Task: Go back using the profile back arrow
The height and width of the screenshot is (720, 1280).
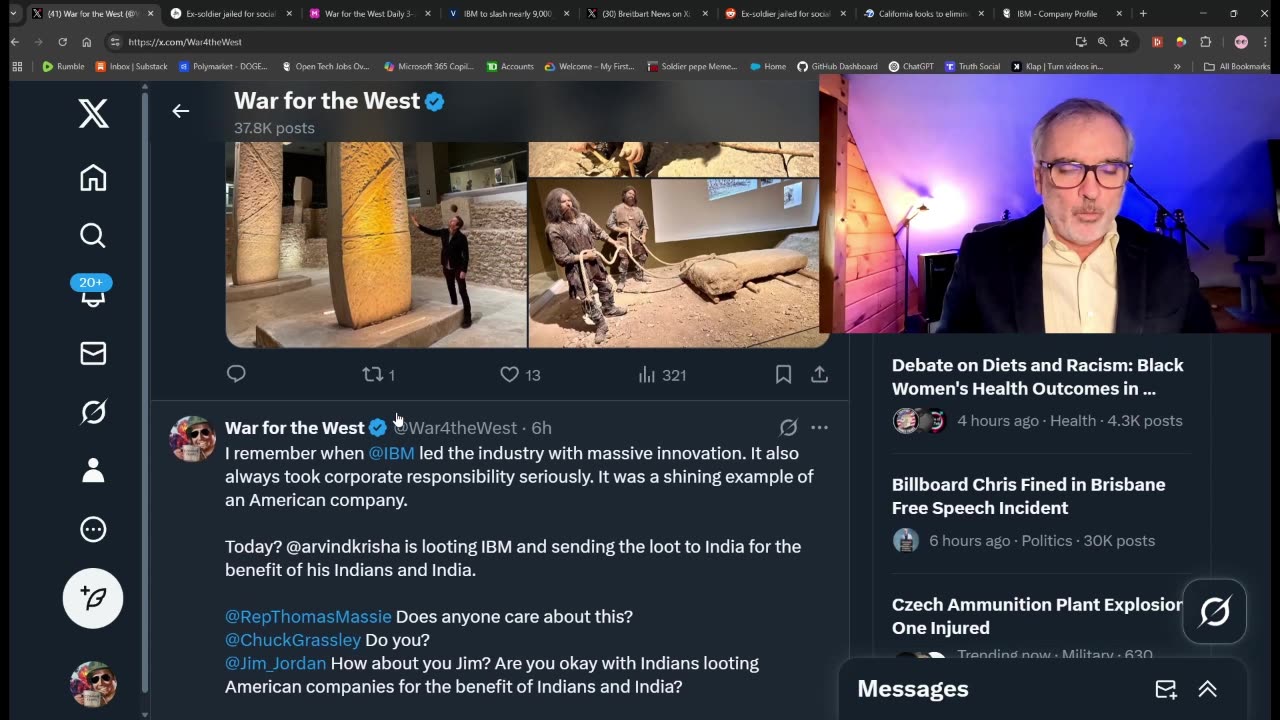Action: [180, 111]
